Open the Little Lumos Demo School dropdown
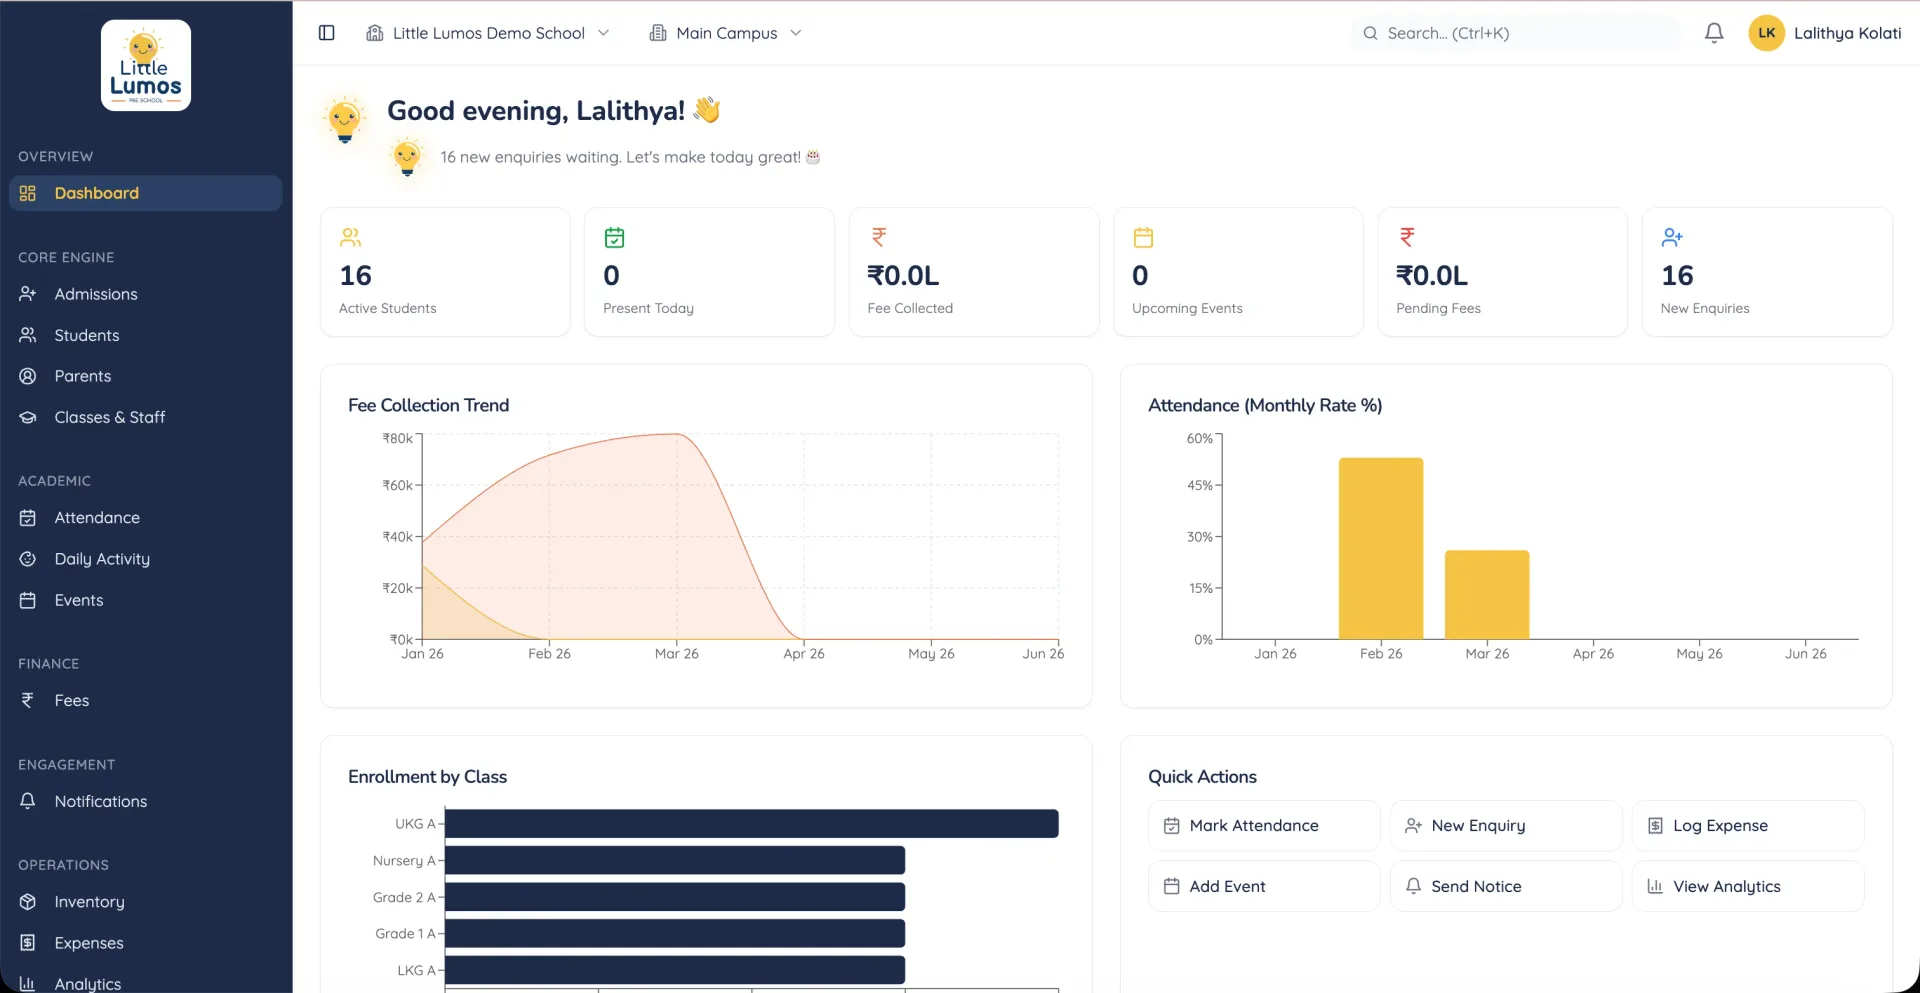Screen dimensions: 1920x993 point(487,33)
